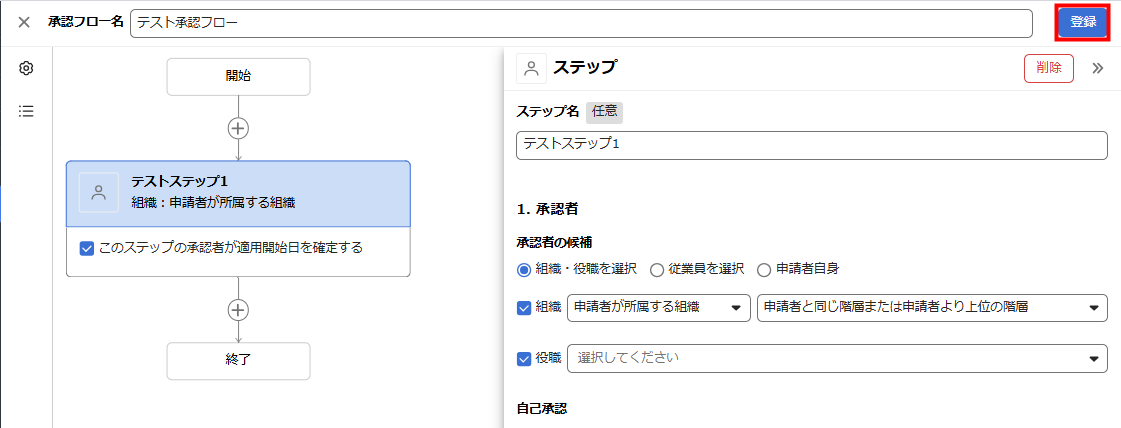1121x428 pixels.
Task: Collapse the step panel with double chevron
Action: 1097,68
